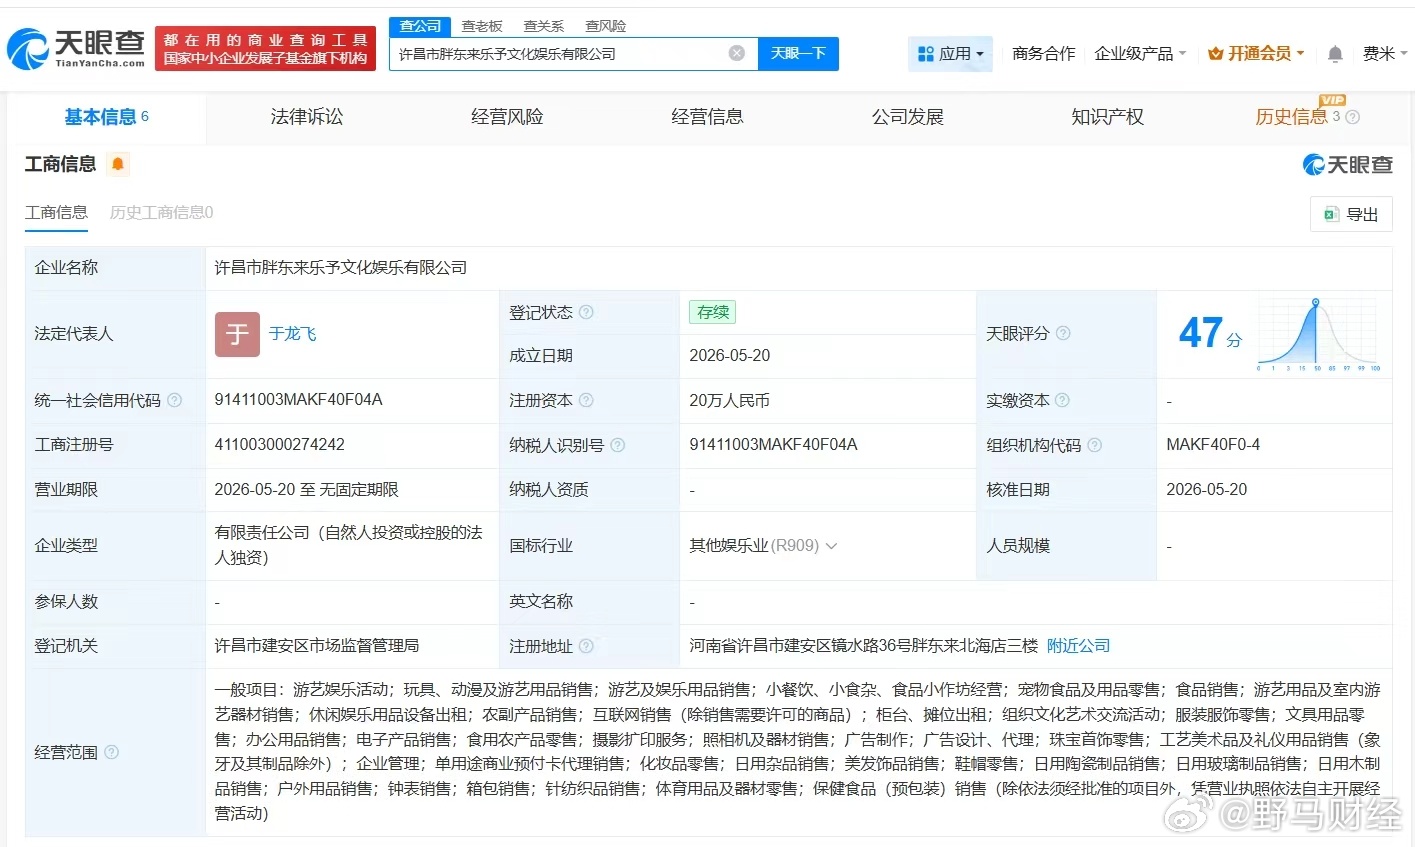This screenshot has height=847, width=1415.
Task: Click the help icon next to 实缴资本
Action: pos(1062,400)
